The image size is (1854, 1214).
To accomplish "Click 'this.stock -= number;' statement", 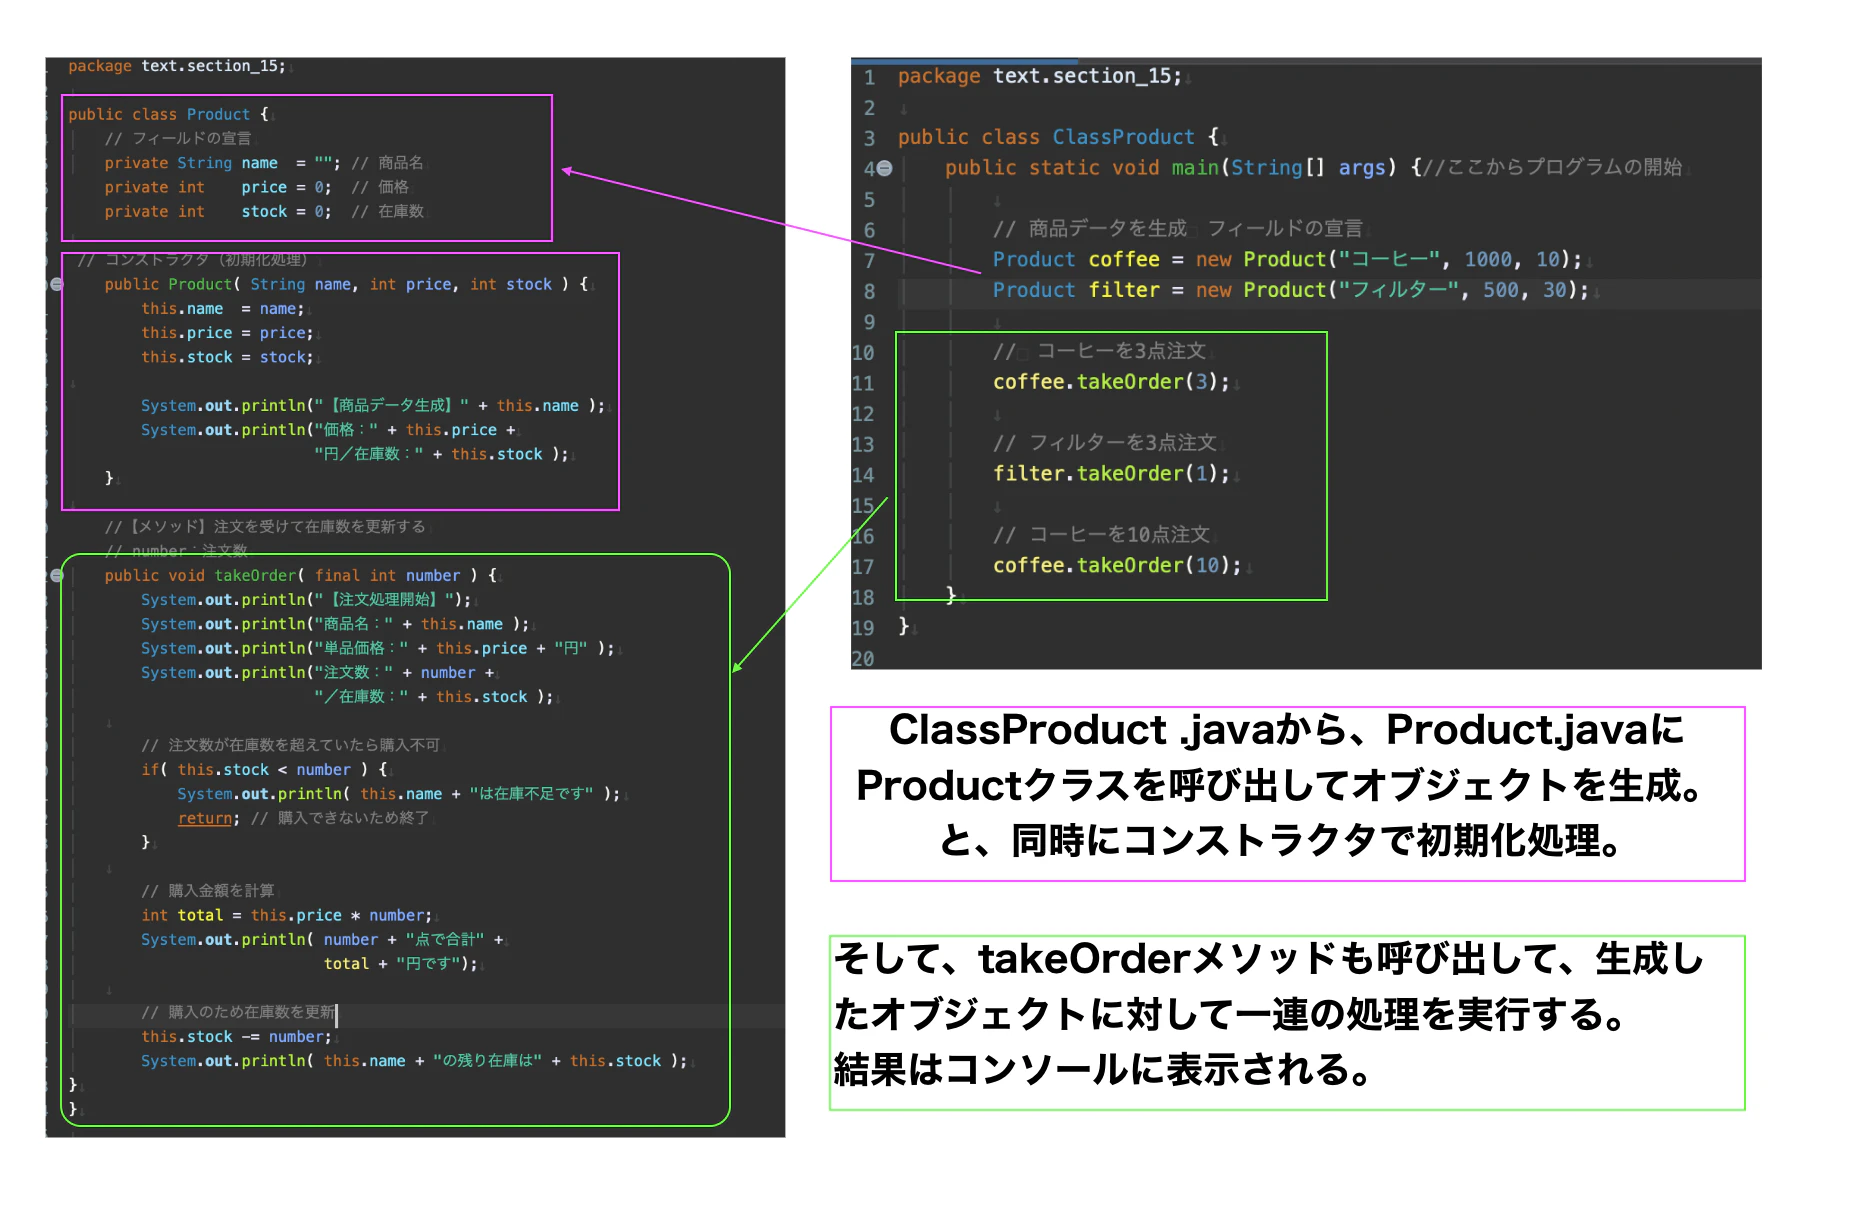I will (x=236, y=1037).
